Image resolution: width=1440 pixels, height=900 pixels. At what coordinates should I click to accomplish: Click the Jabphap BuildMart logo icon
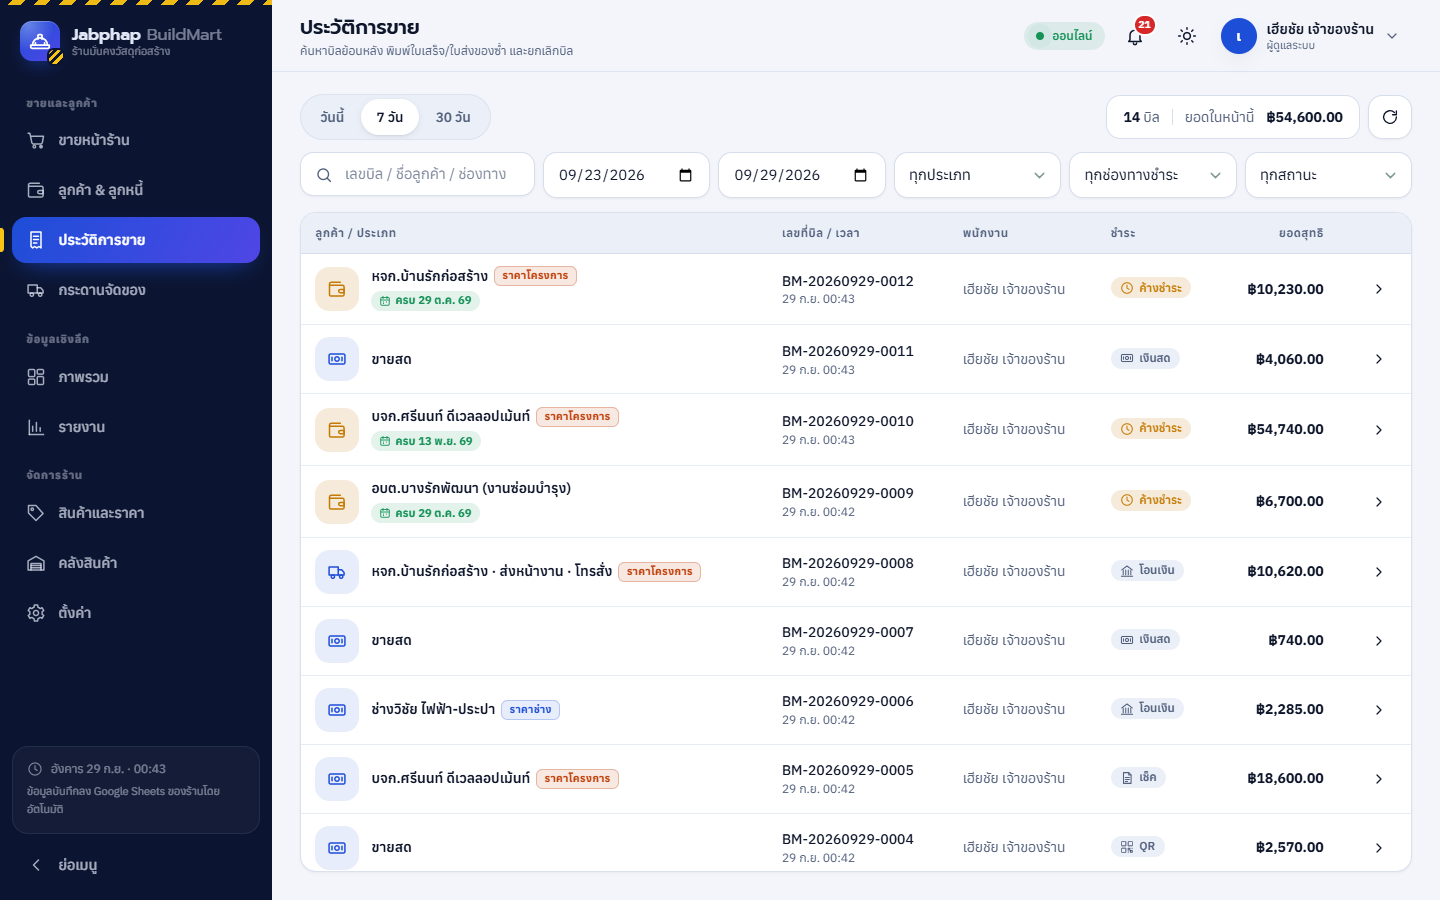[40, 42]
